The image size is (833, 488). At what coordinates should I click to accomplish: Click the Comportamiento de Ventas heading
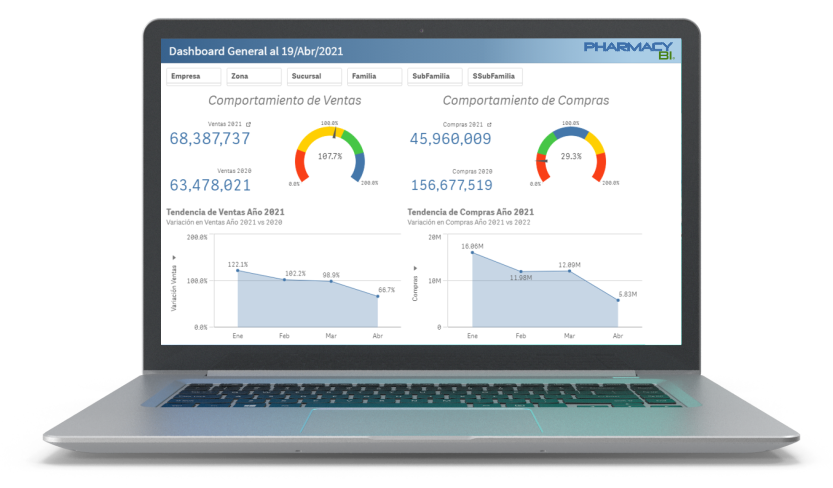284,100
